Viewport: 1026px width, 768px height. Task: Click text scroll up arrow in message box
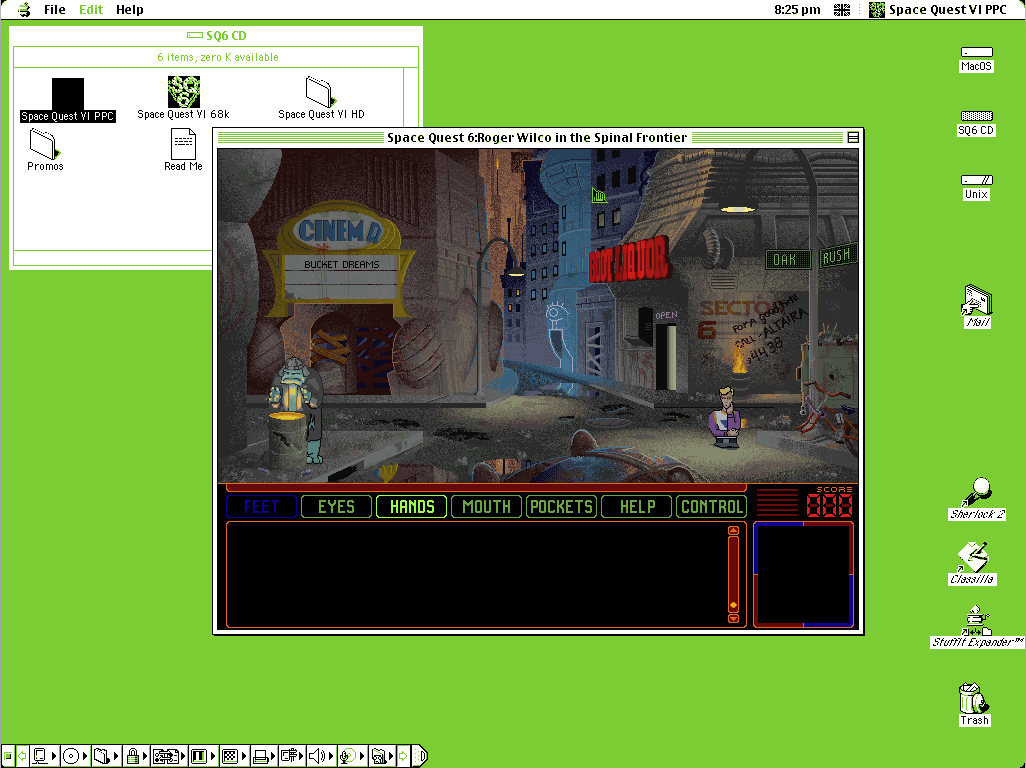734,531
